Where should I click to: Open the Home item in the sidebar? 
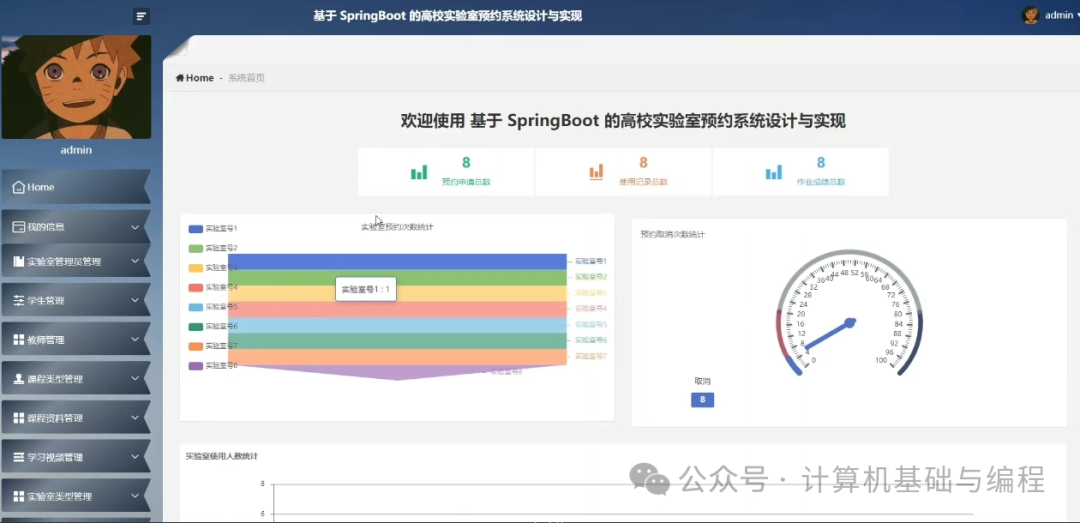74,187
